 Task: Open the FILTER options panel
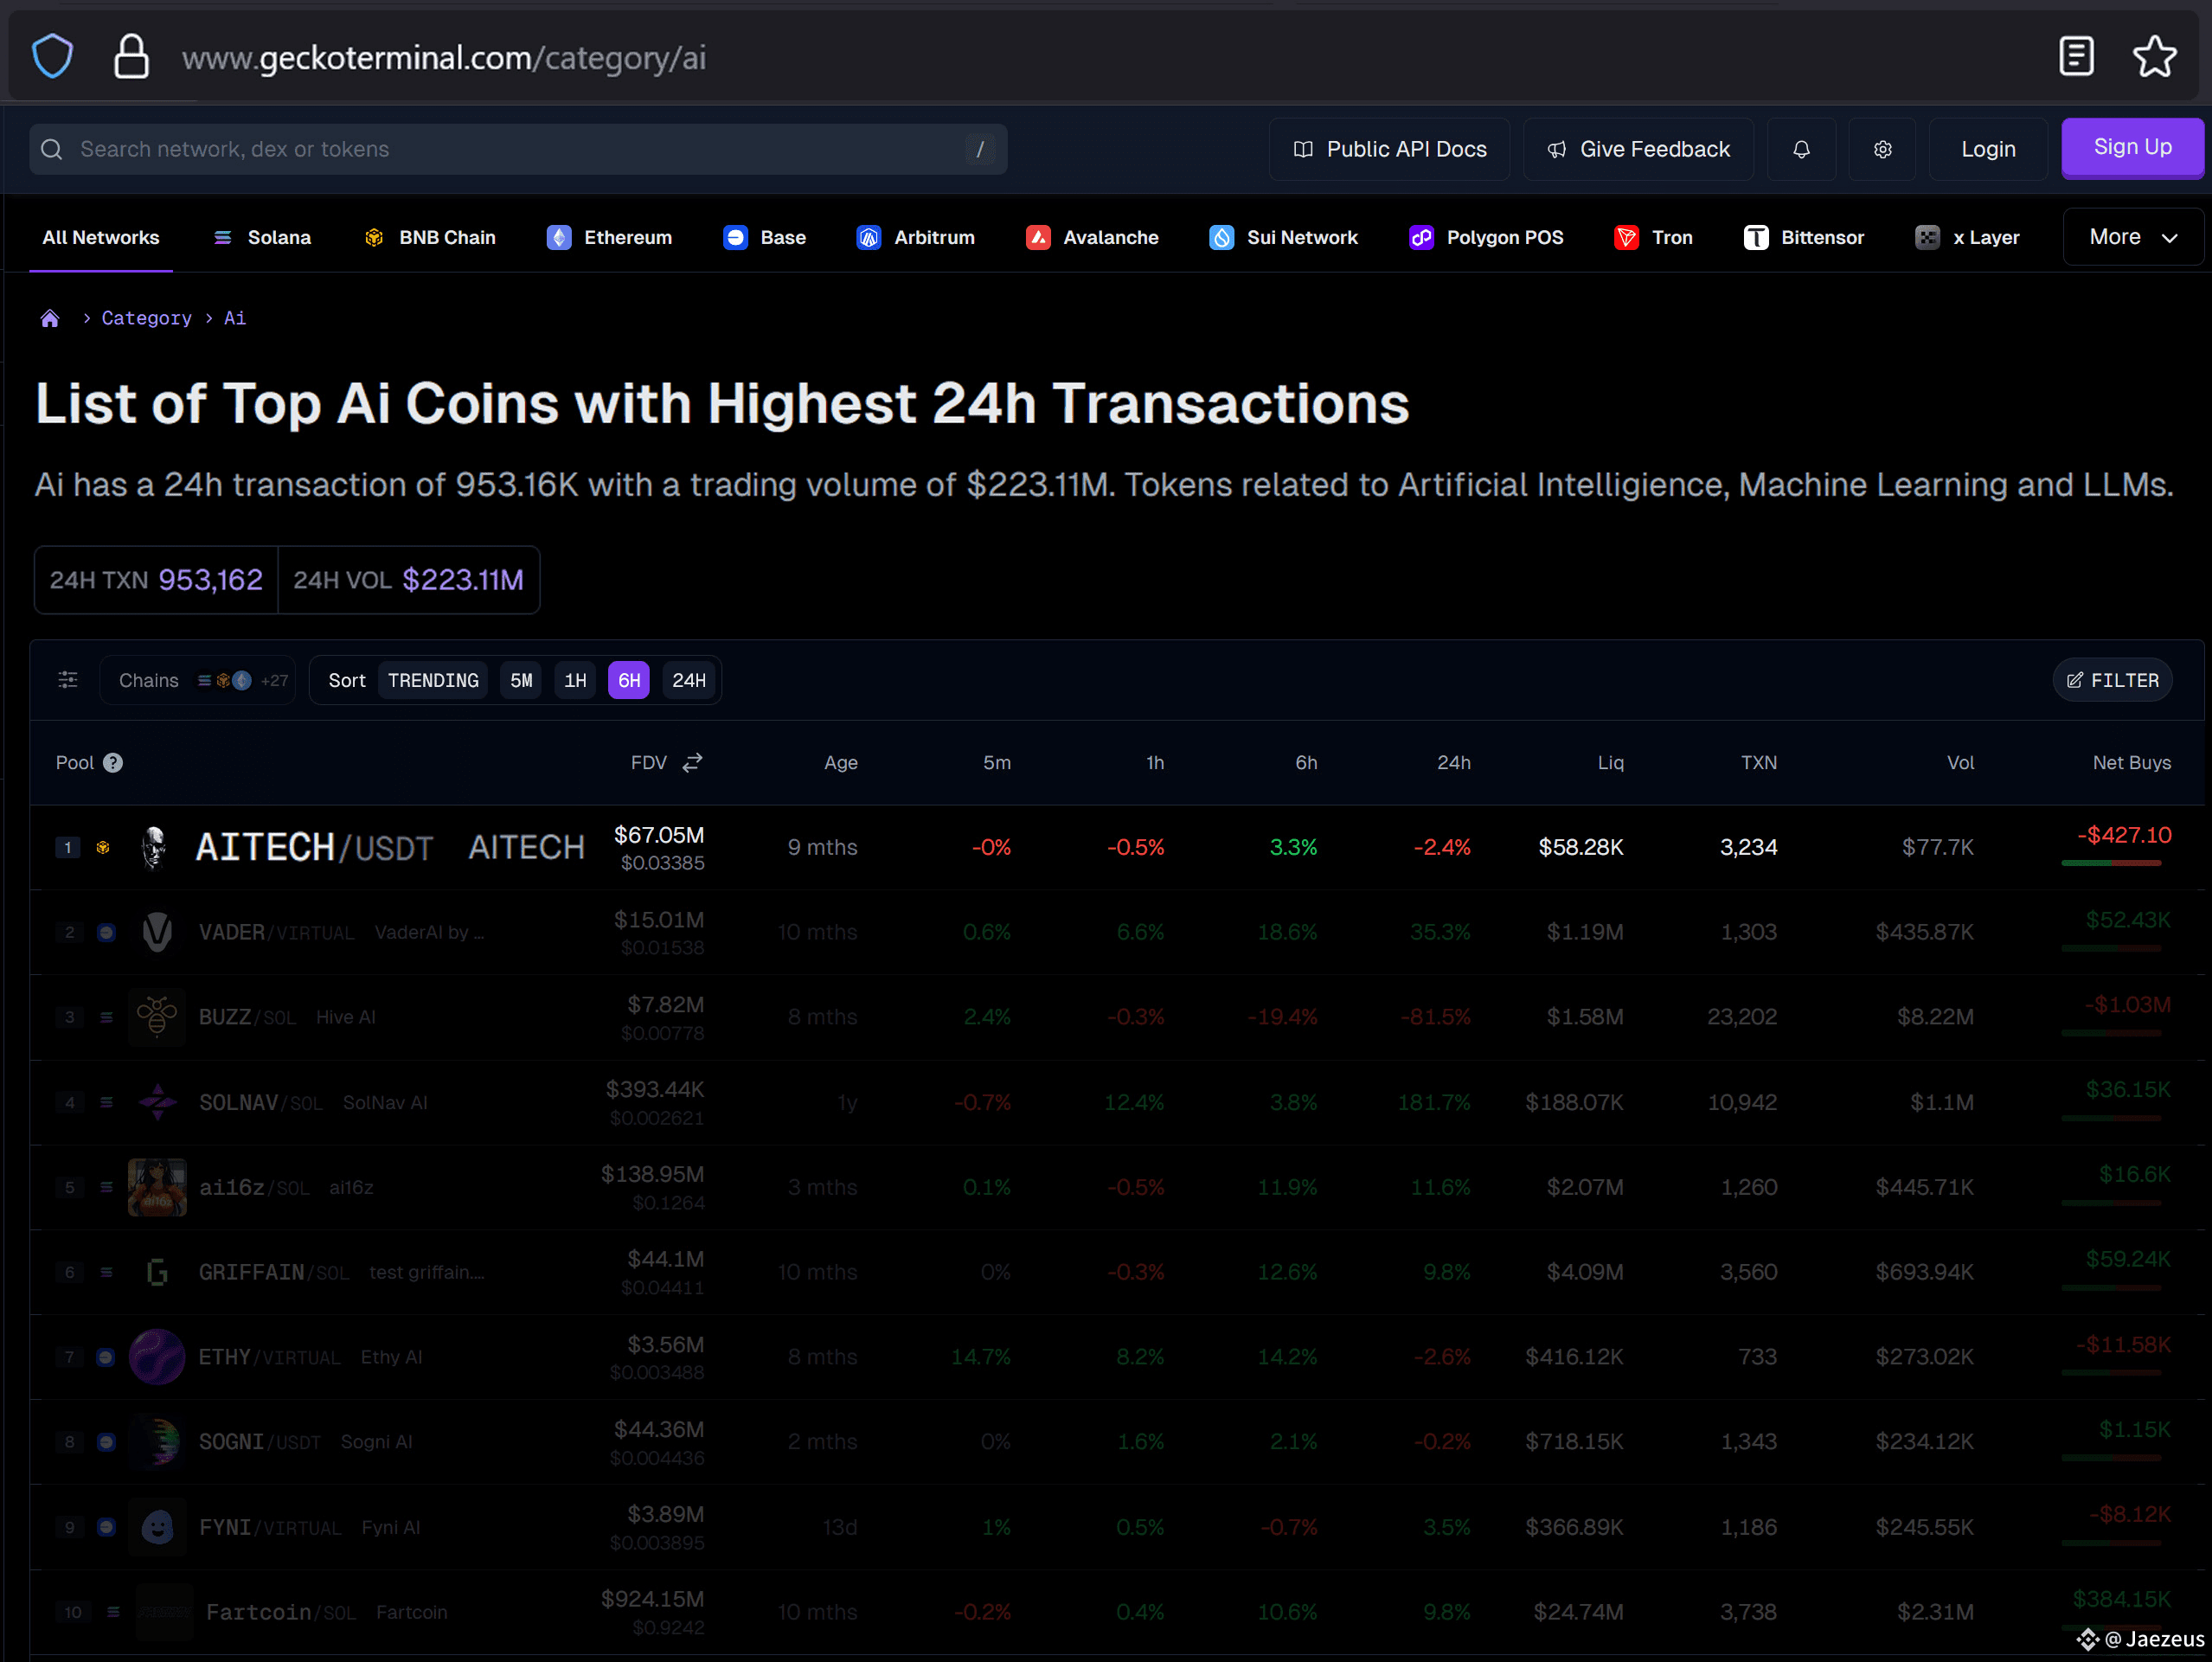tap(2112, 680)
